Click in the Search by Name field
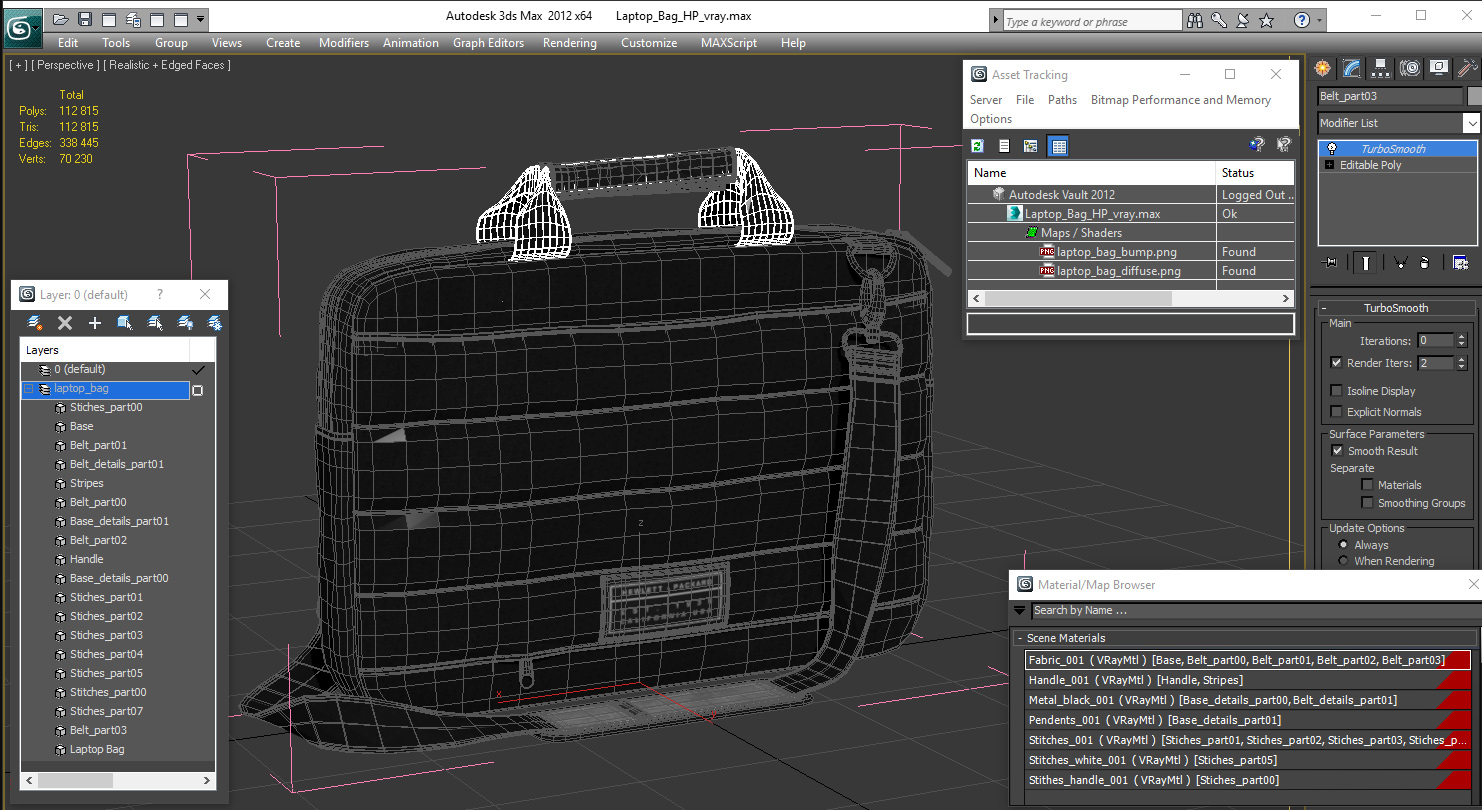 click(1255, 610)
